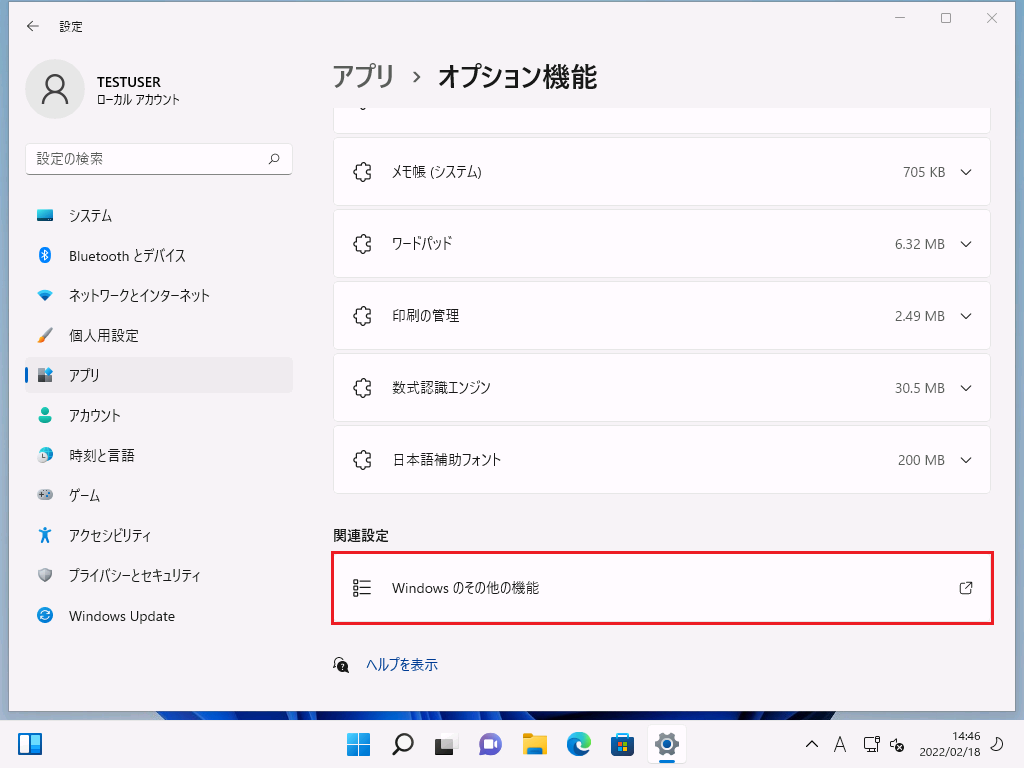Open 個人用設定 personalization page

[103, 336]
